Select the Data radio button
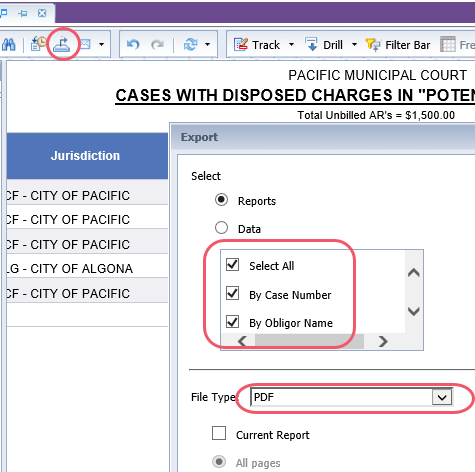This screenshot has height=472, width=475. (x=221, y=228)
